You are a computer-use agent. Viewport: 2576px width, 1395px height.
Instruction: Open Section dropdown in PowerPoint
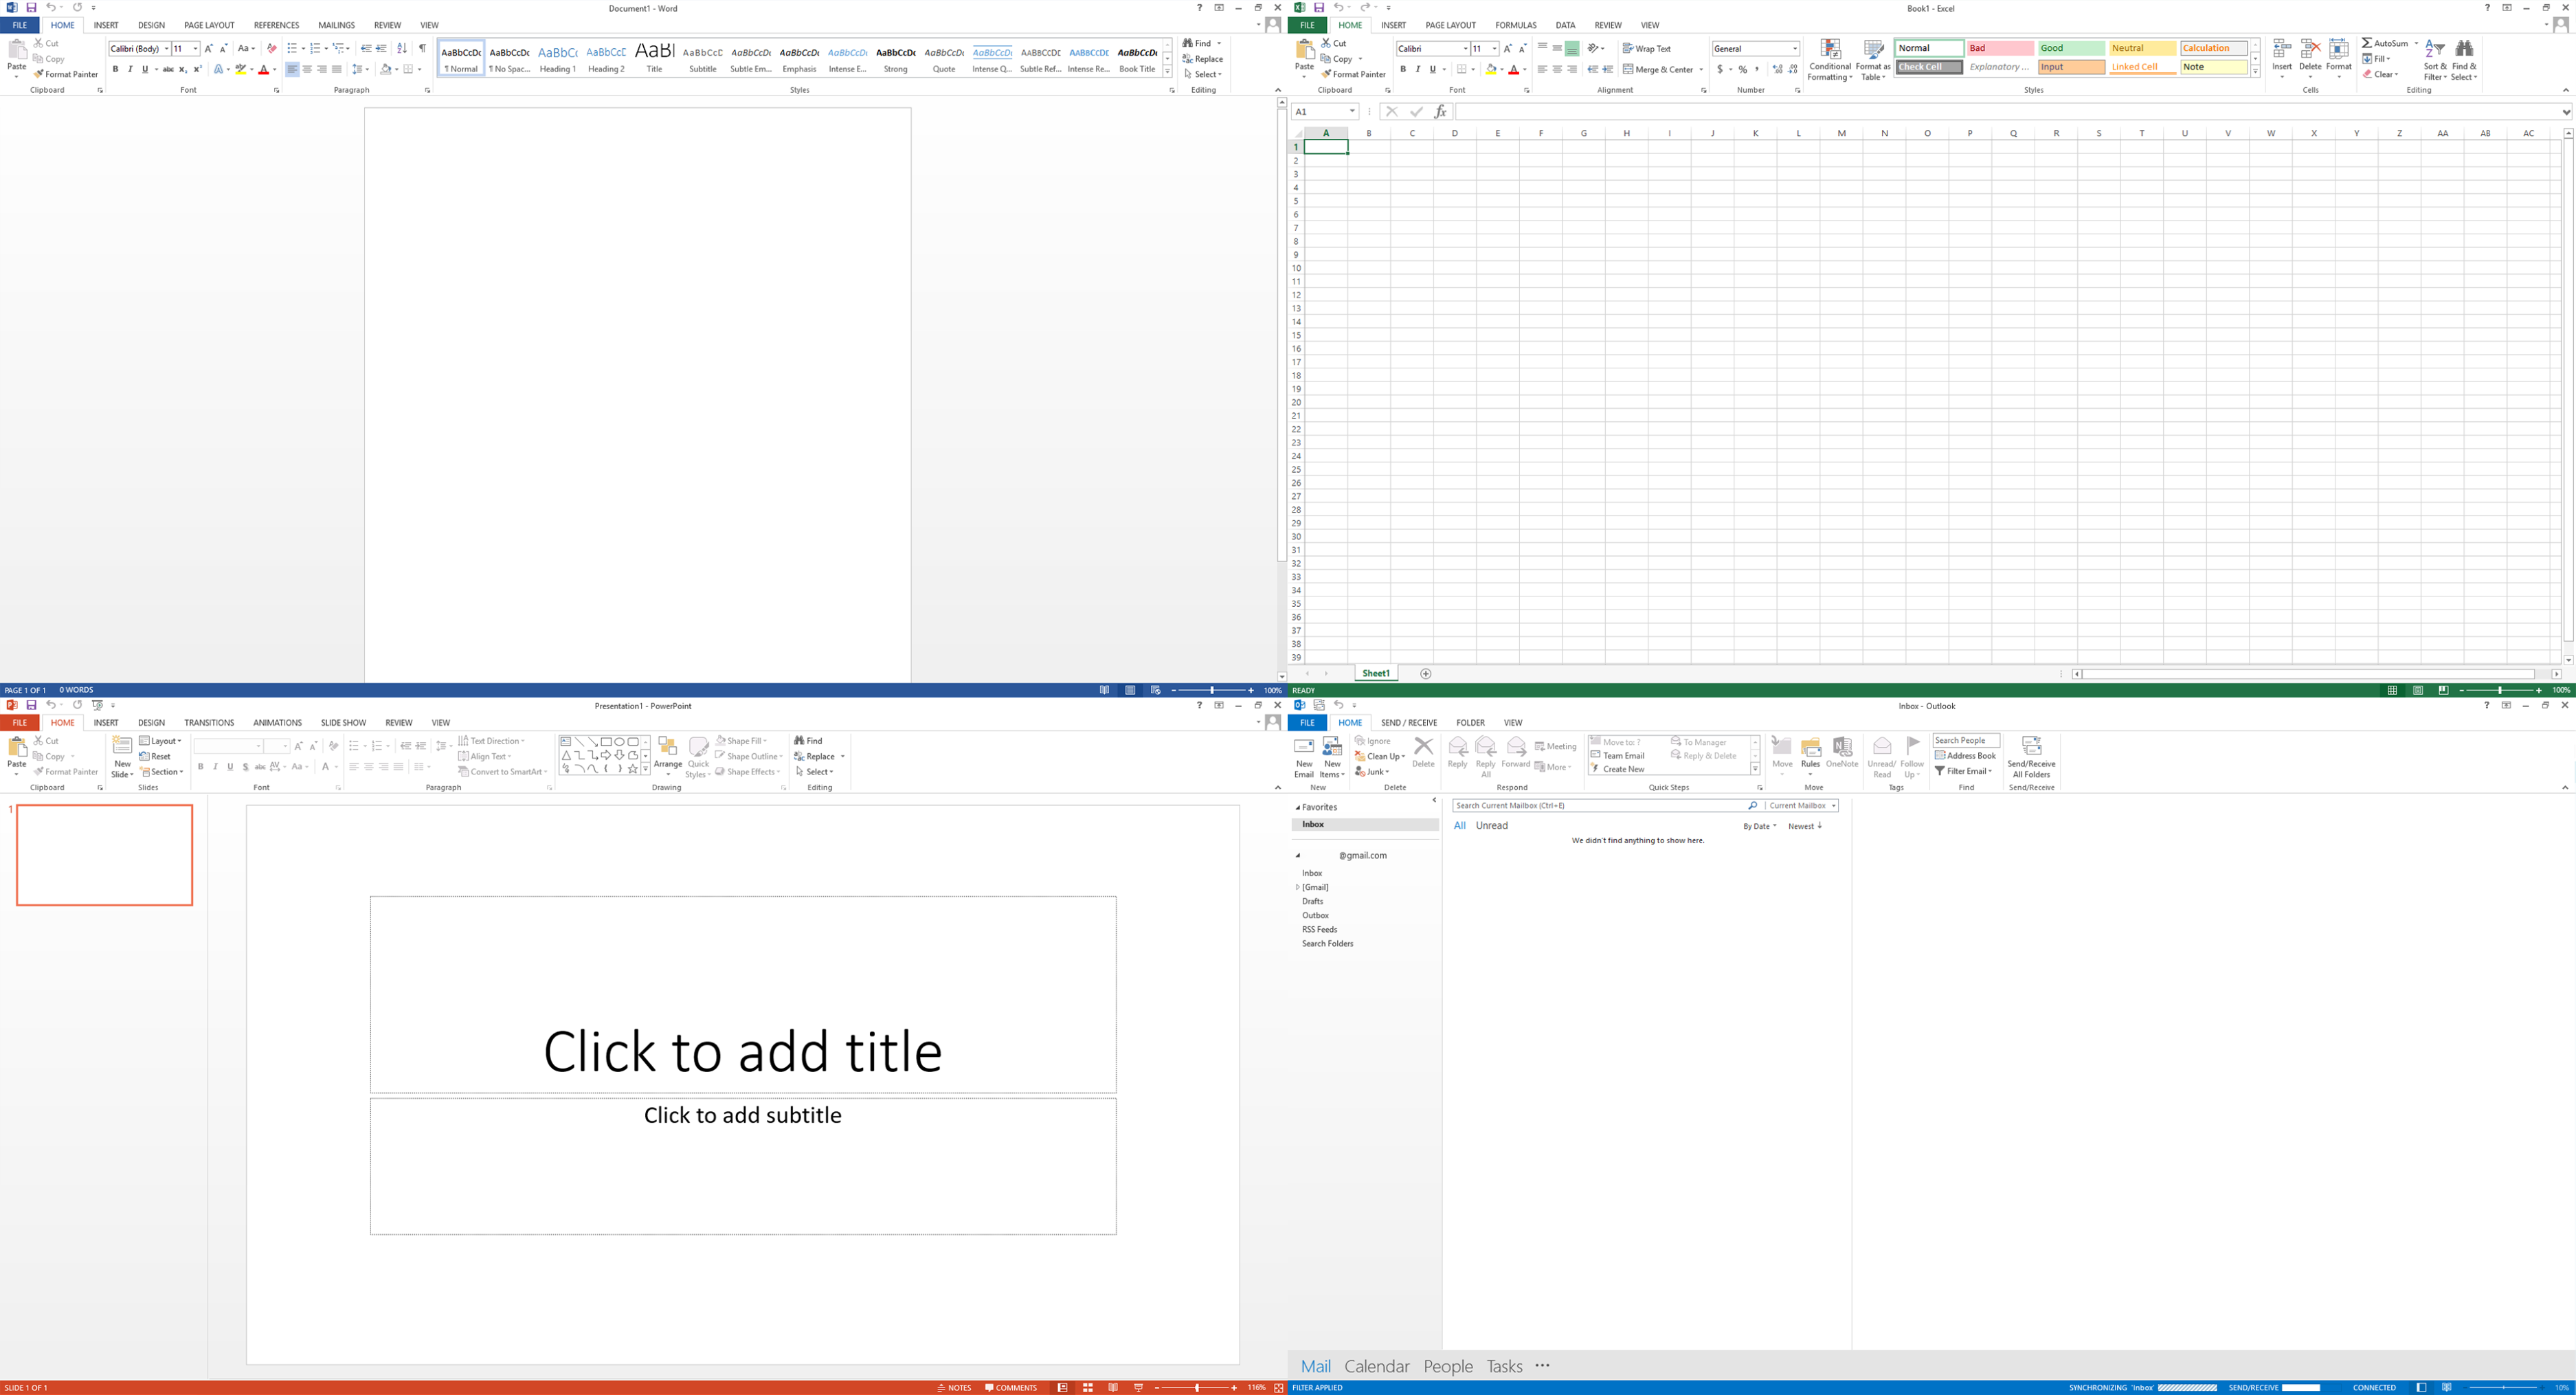162,772
